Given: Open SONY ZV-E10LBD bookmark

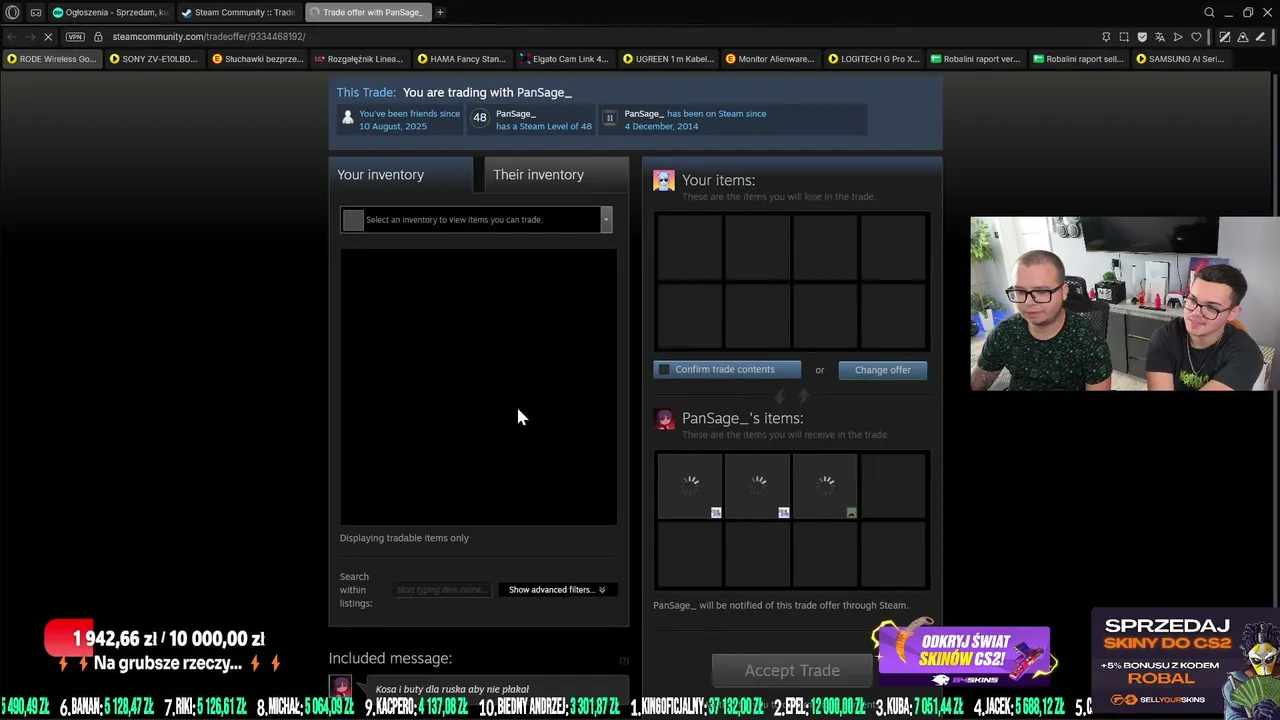Looking at the screenshot, I should tap(154, 59).
